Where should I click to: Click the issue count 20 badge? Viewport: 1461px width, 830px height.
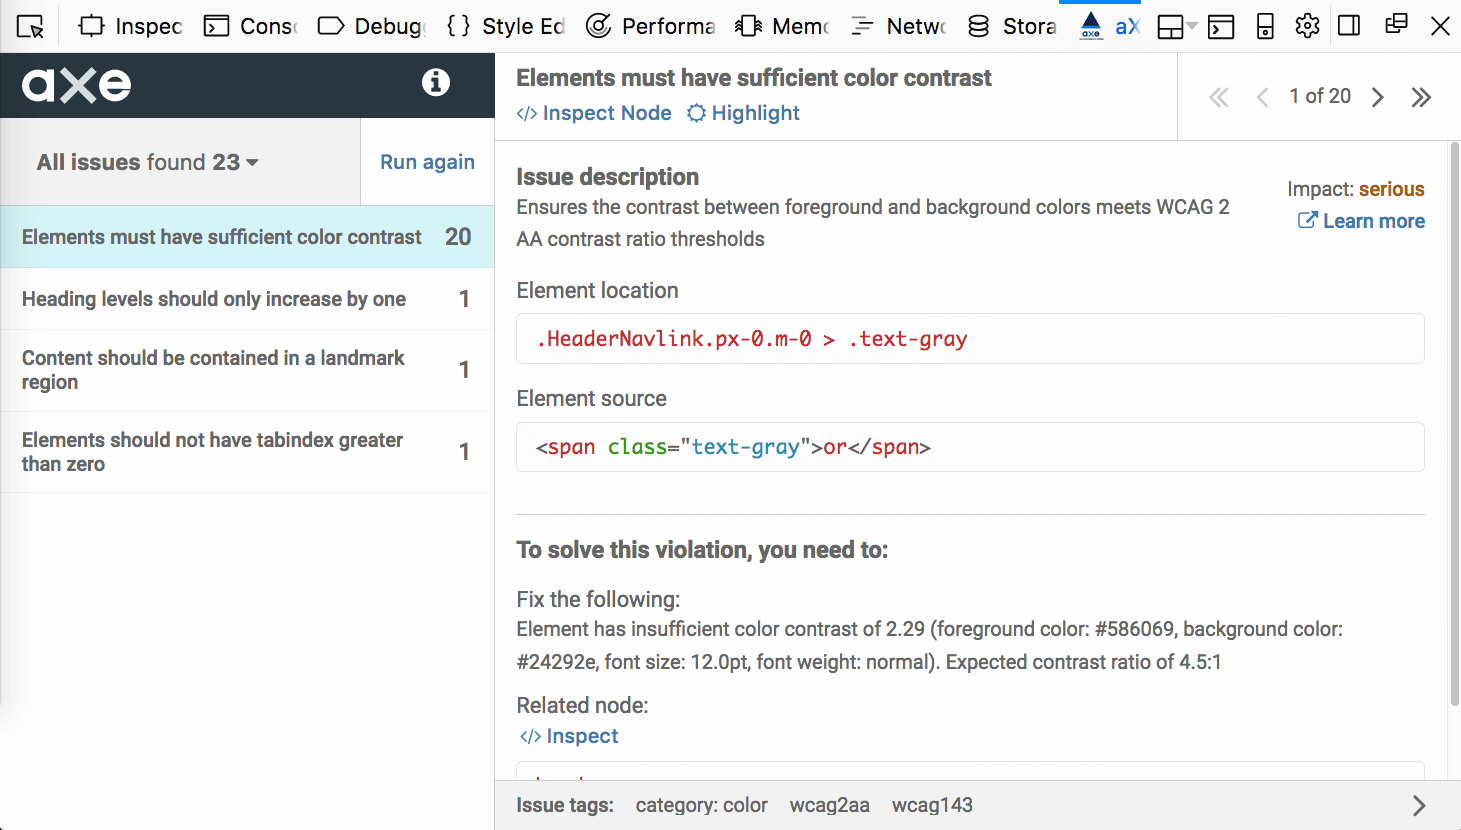[x=458, y=237]
